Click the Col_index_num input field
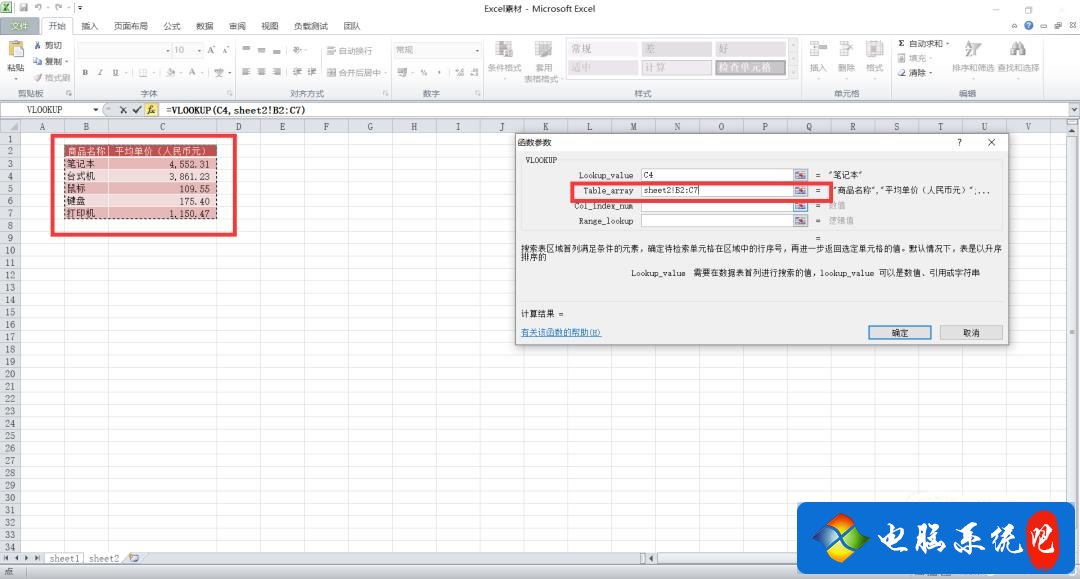 tap(716, 206)
